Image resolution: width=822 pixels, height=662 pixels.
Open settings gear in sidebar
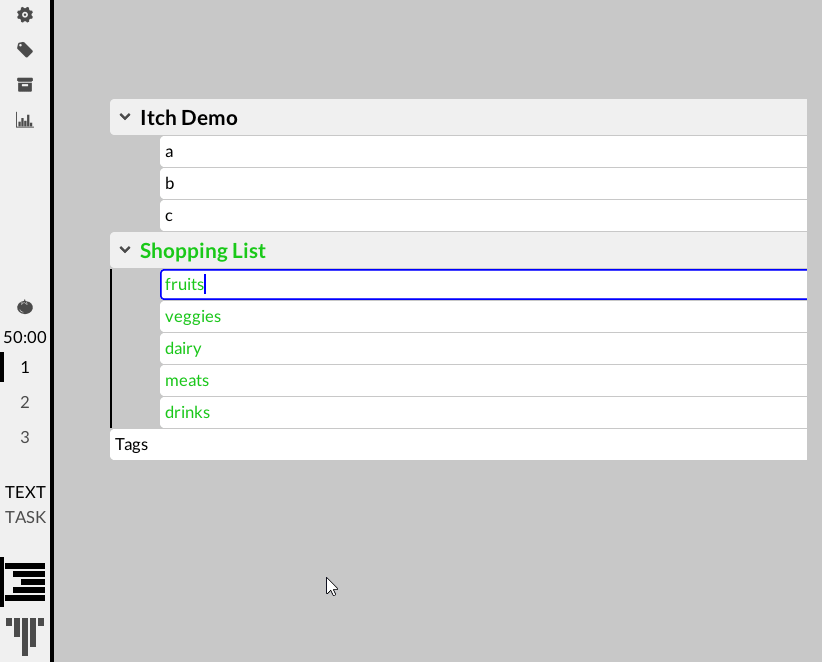25,15
